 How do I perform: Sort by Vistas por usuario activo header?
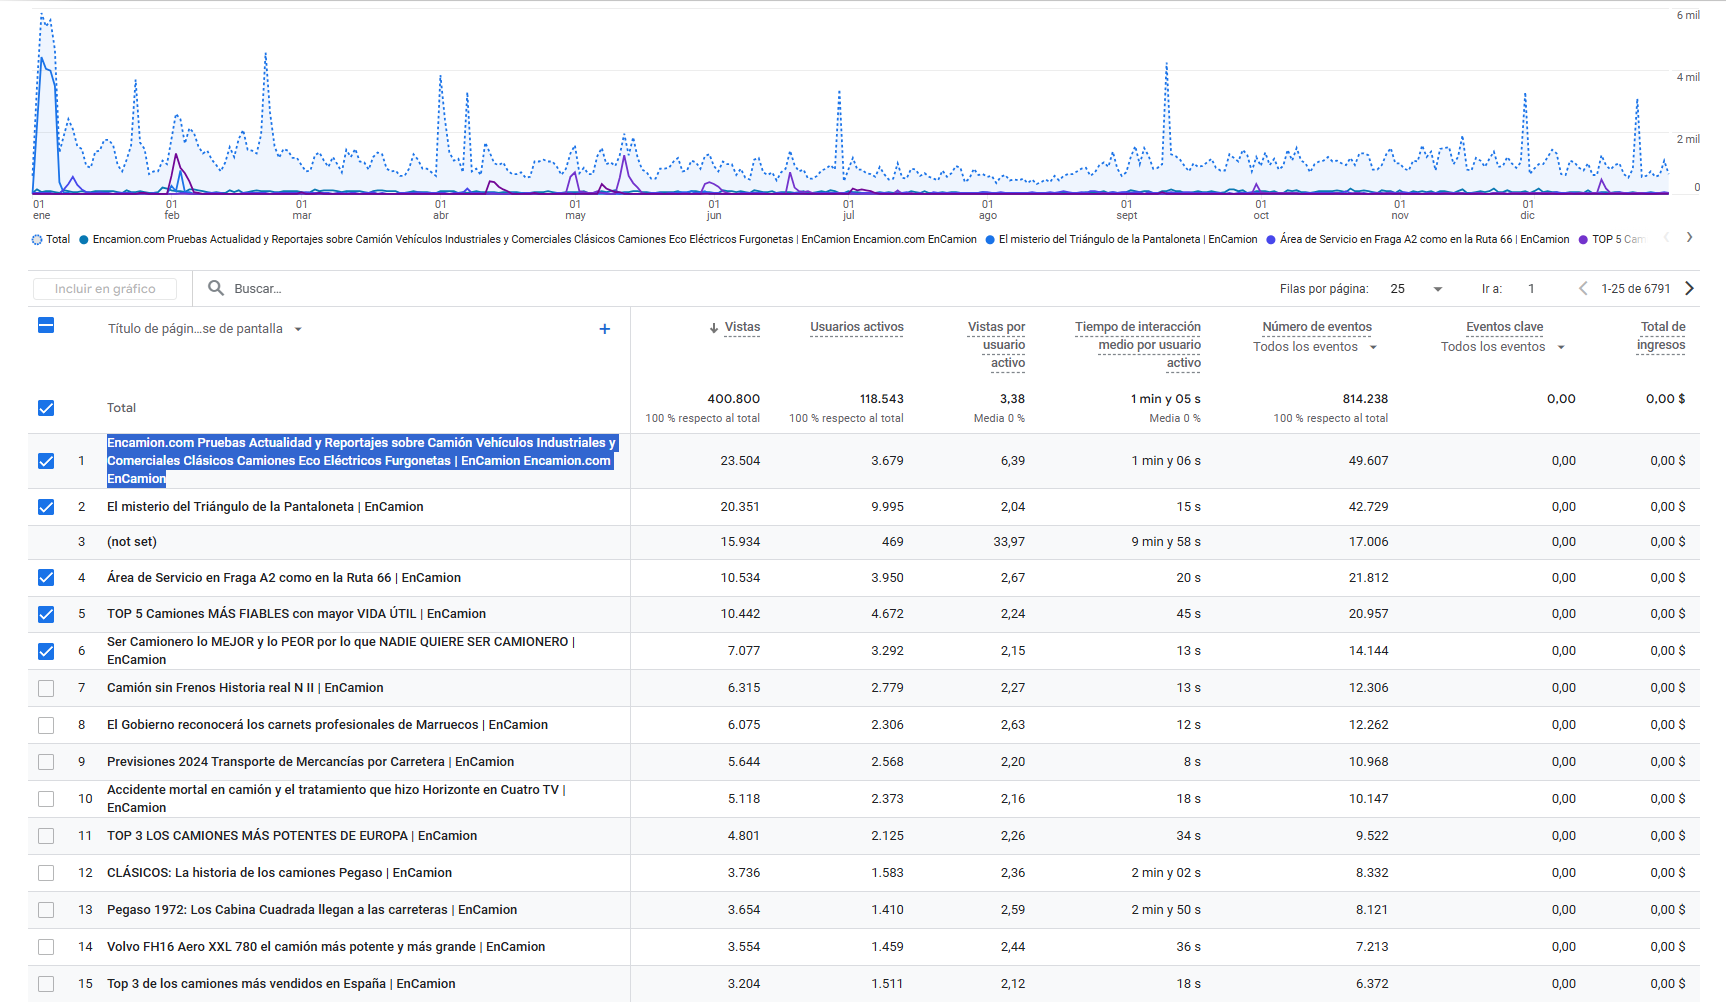[x=996, y=345]
